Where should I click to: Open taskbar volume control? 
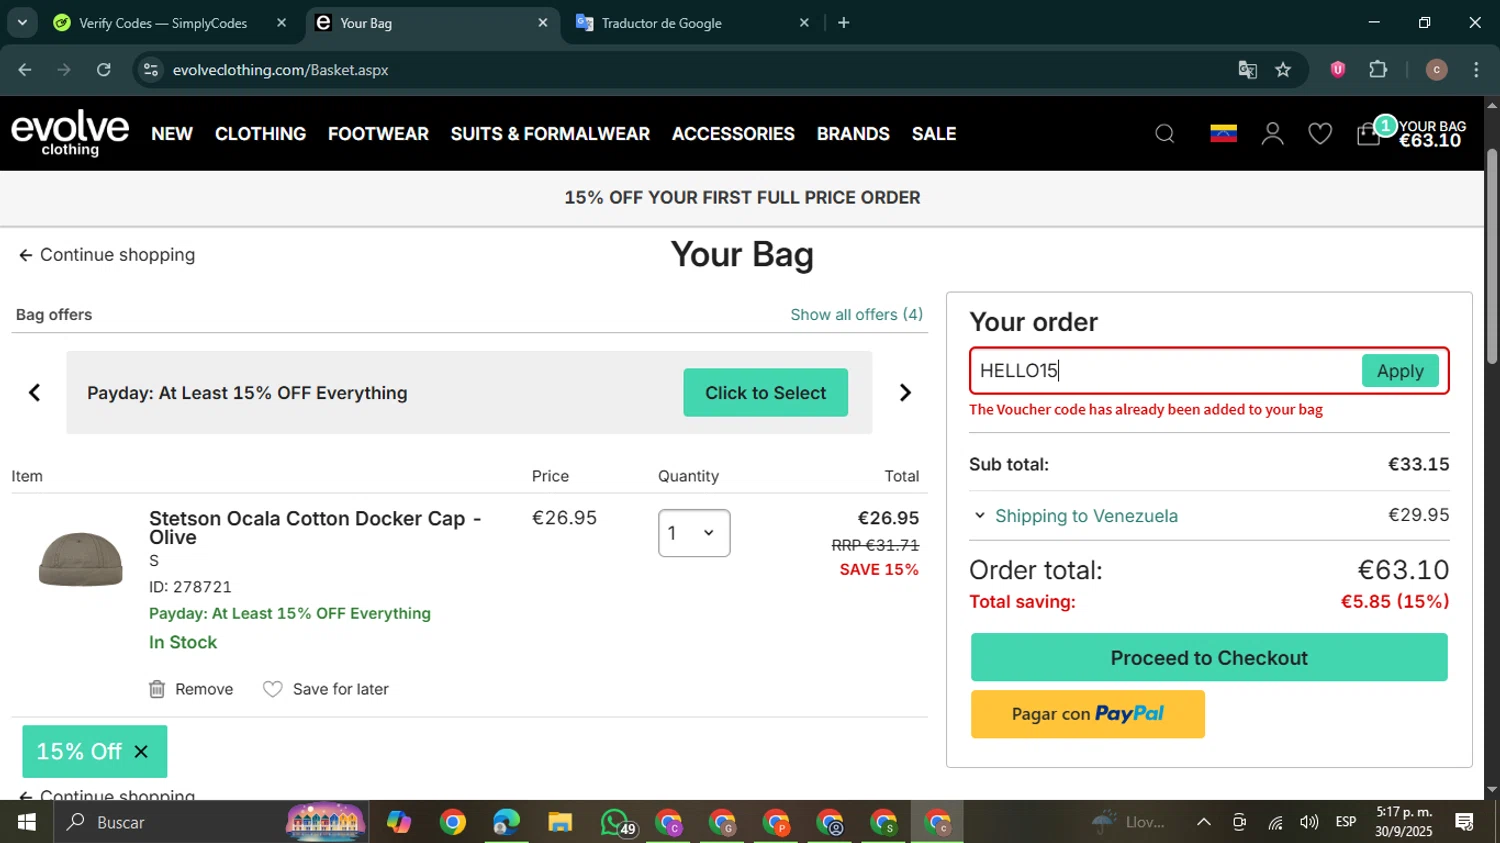coord(1308,823)
